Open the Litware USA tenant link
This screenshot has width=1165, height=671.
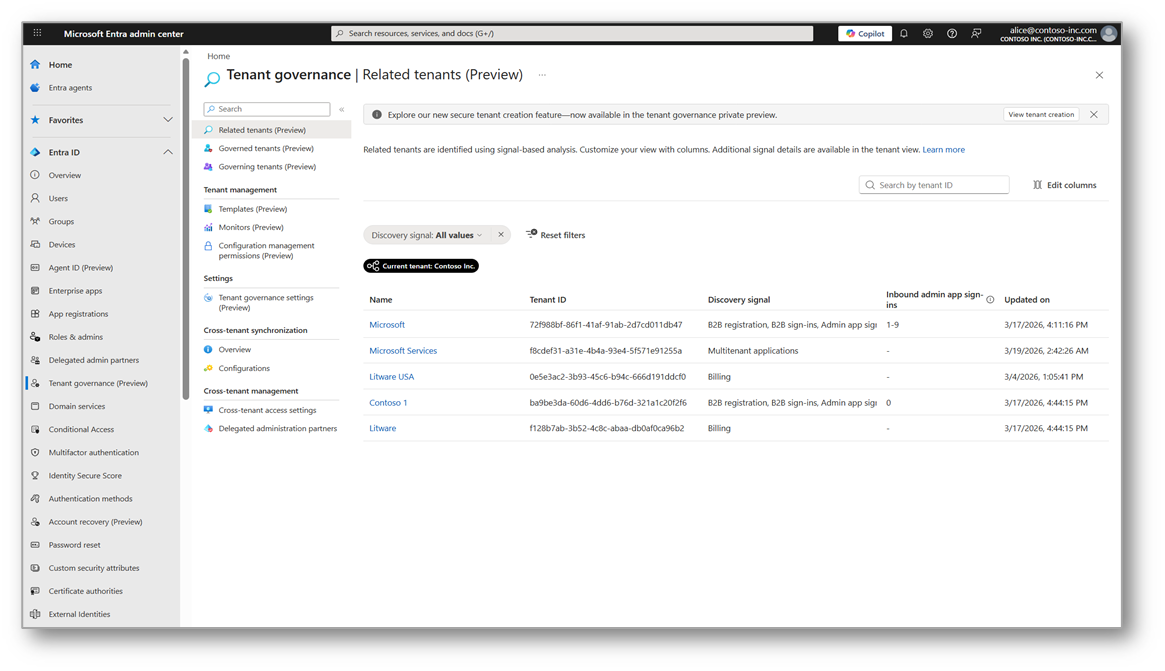point(392,377)
